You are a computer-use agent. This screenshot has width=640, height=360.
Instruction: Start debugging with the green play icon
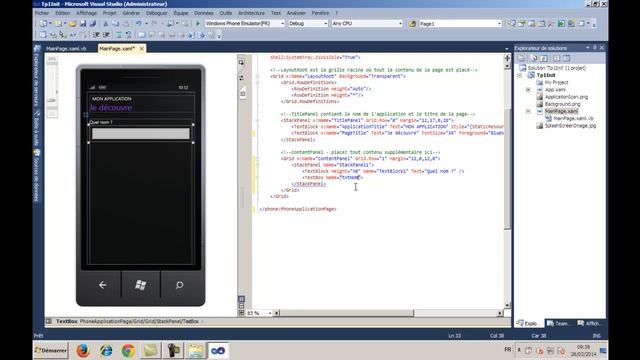click(198, 24)
